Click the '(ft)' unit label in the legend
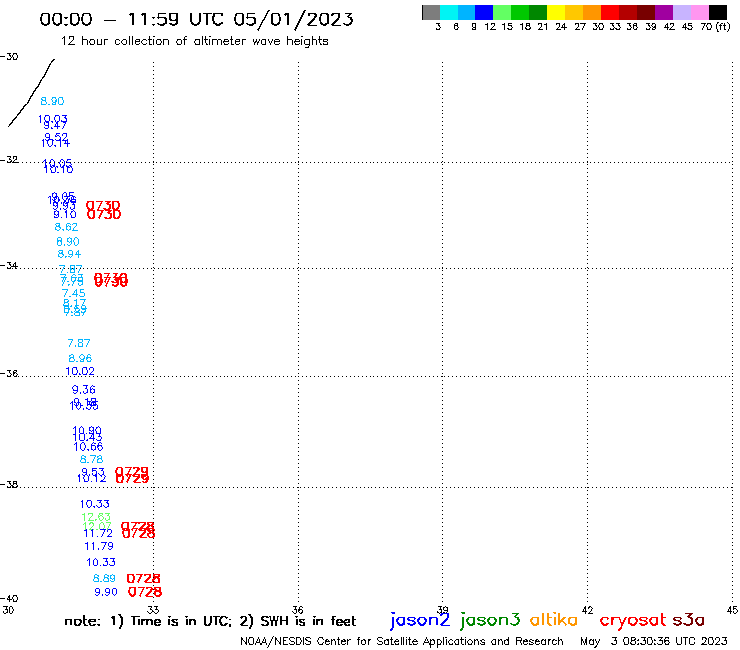 723,26
